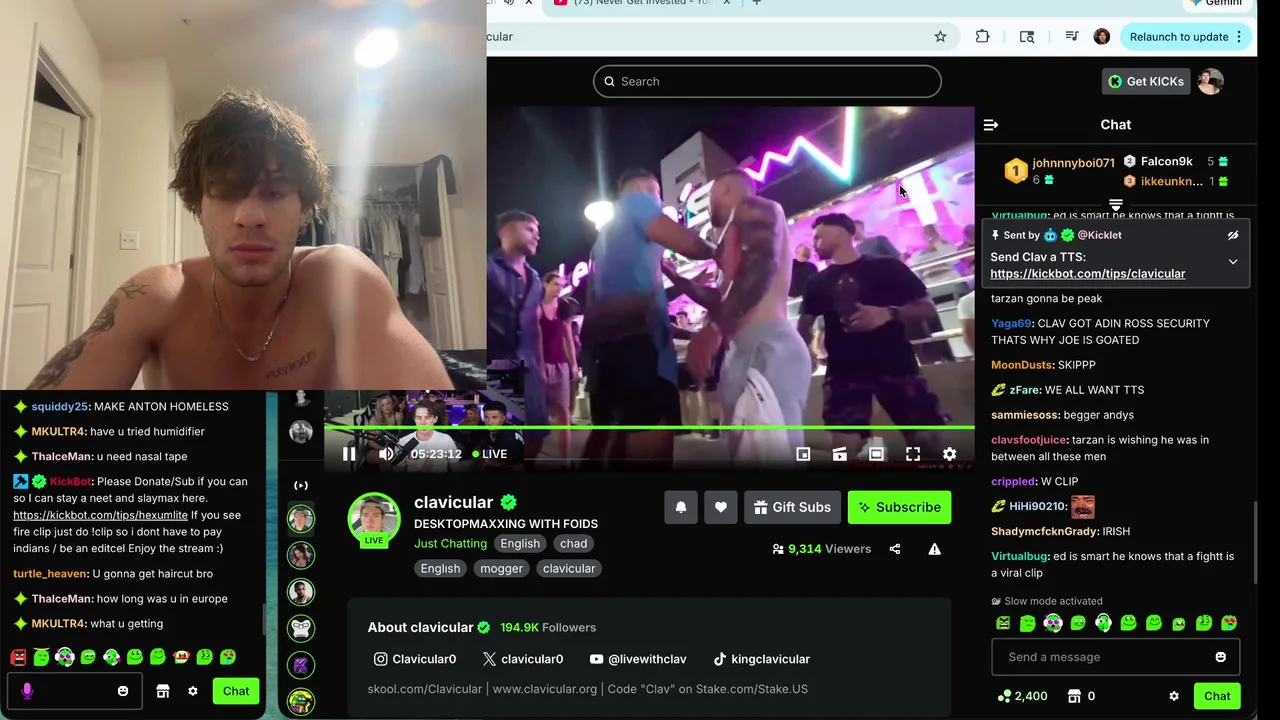Screen dimensions: 1280x720
Task: Click Yaga69 username in chat
Action: [x=1011, y=324]
